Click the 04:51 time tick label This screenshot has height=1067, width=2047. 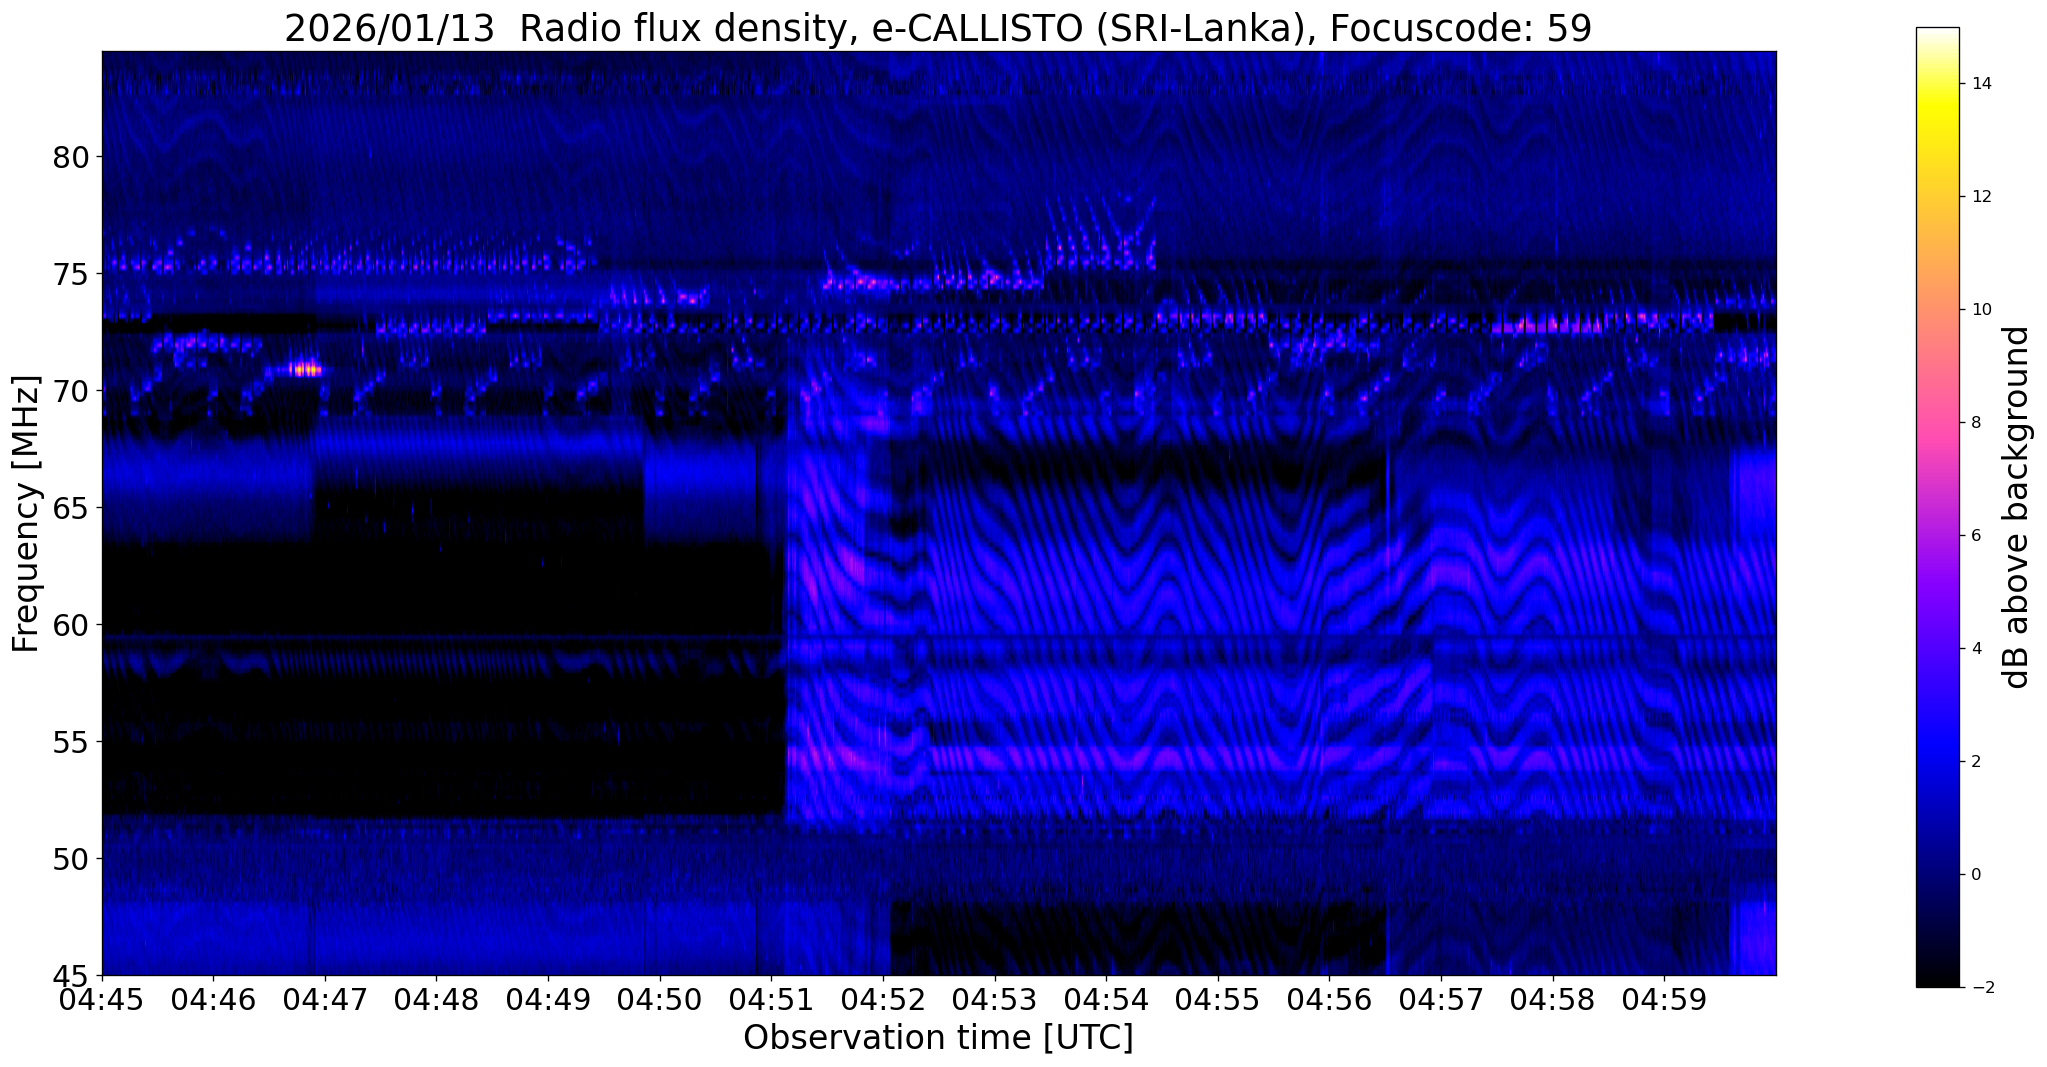tap(772, 999)
